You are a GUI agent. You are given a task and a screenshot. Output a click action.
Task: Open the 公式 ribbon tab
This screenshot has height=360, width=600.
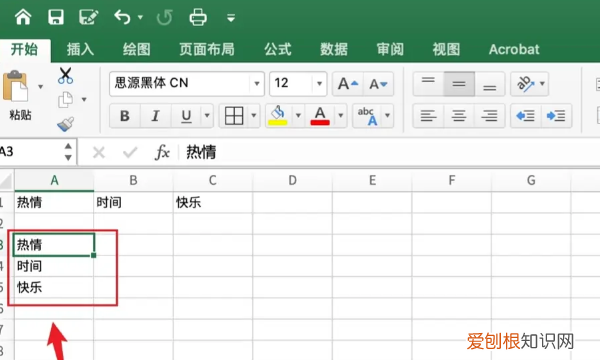click(278, 50)
